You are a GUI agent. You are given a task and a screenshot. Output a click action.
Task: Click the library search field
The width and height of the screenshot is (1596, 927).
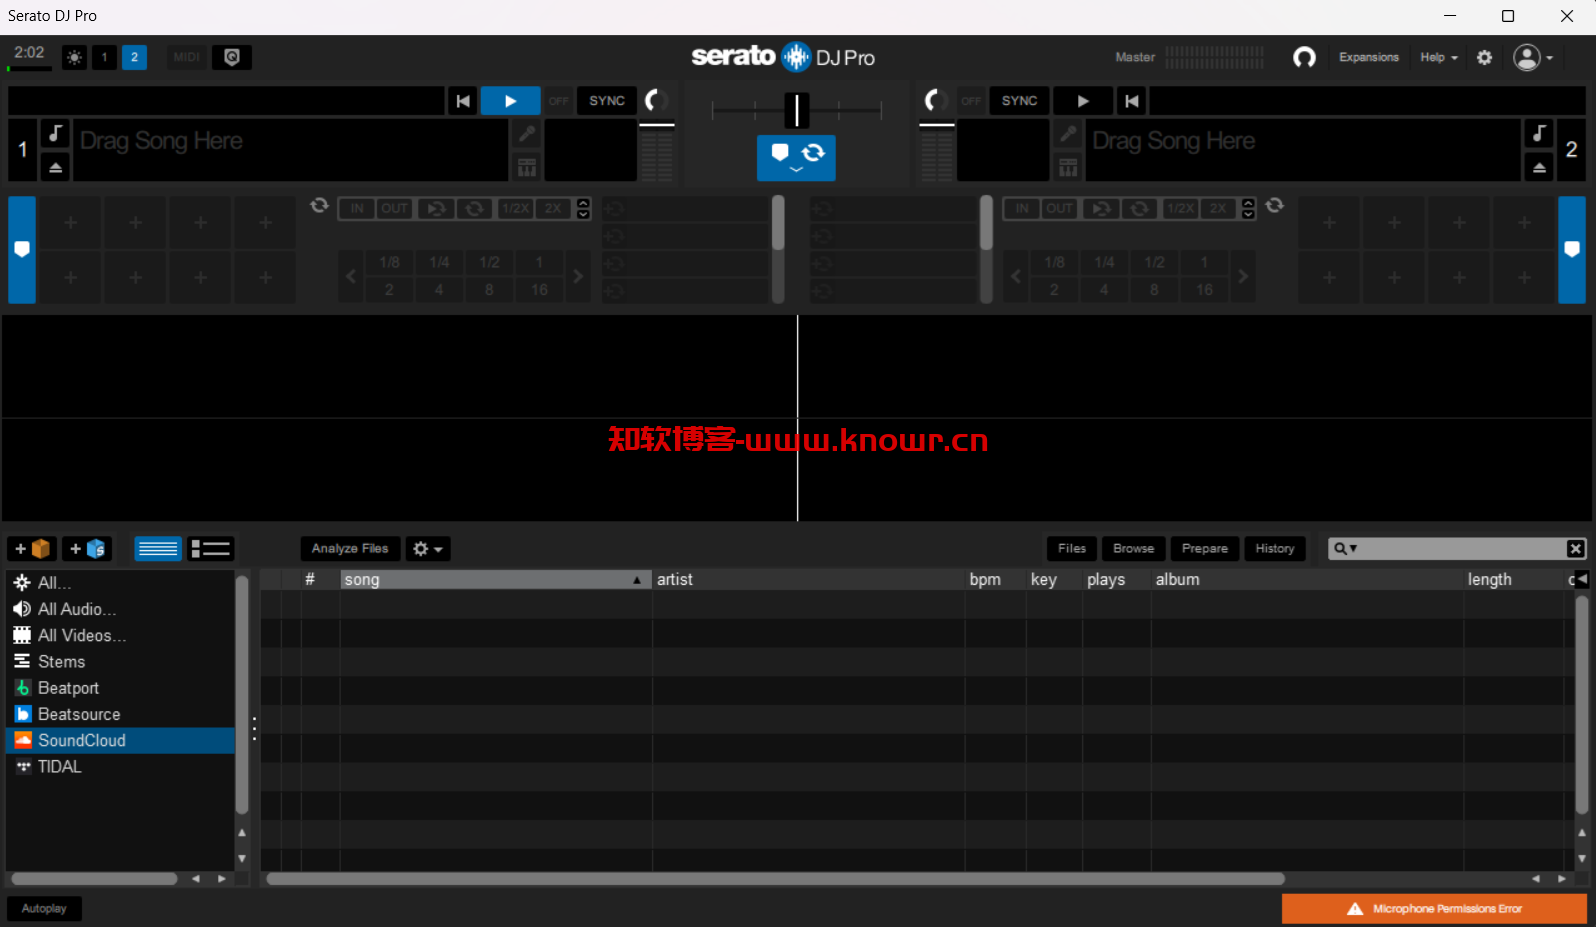(x=1456, y=549)
